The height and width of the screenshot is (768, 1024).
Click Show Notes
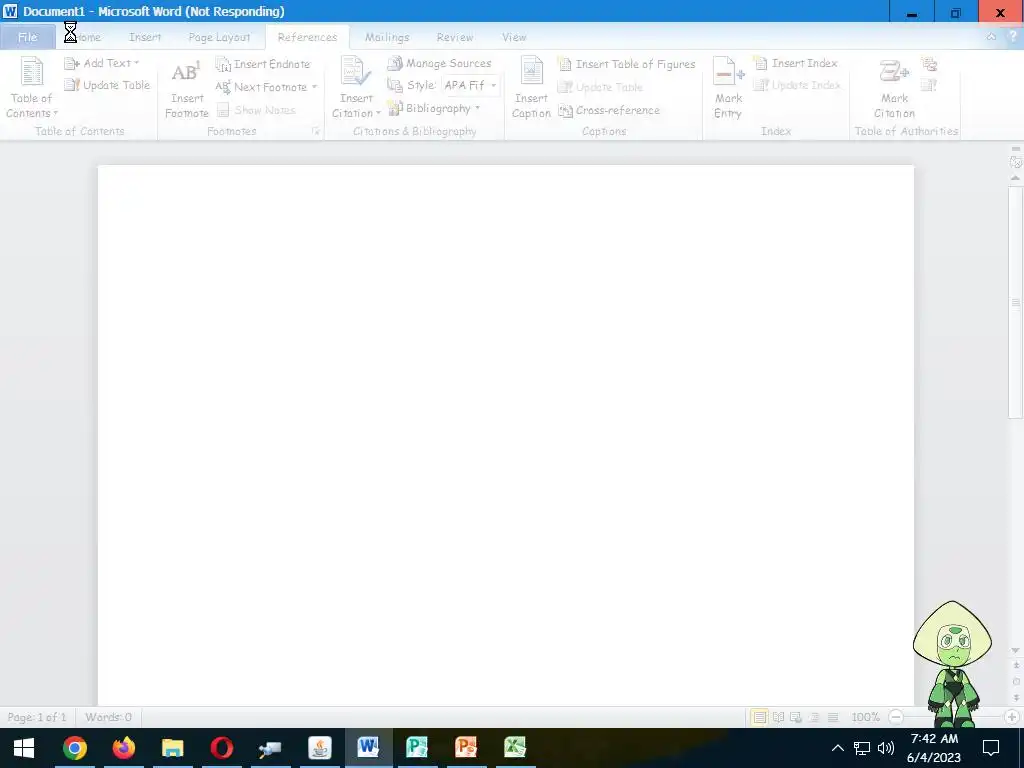[x=257, y=110]
